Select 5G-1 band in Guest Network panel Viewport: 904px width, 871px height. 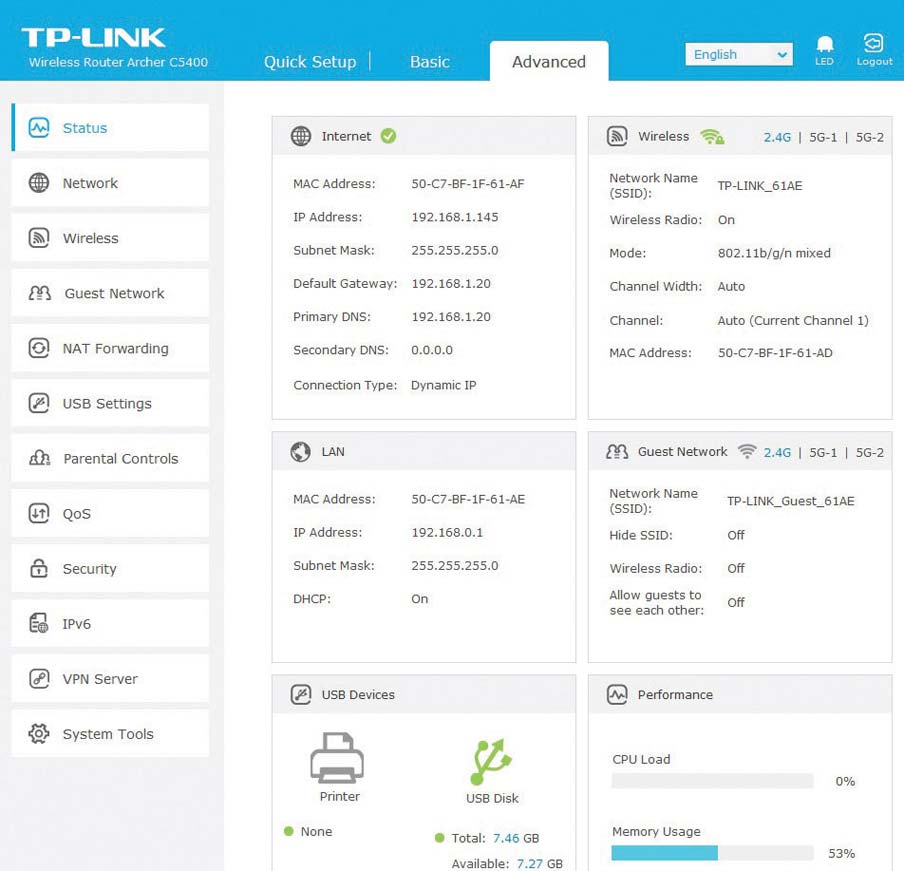[823, 453]
